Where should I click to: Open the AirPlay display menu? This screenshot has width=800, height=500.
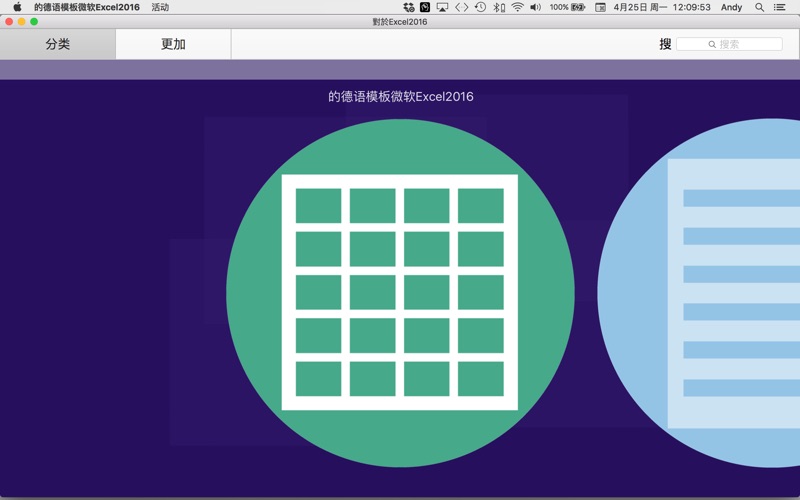[442, 7]
